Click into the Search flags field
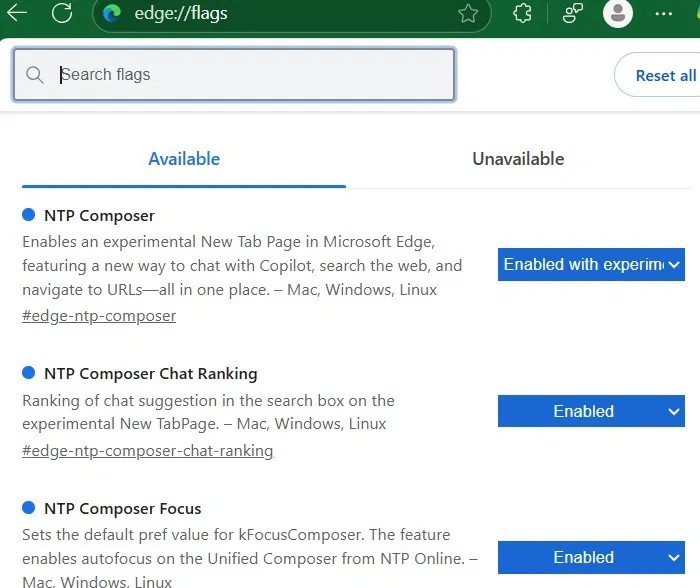Viewport: 700px width, 588px height. [x=250, y=75]
